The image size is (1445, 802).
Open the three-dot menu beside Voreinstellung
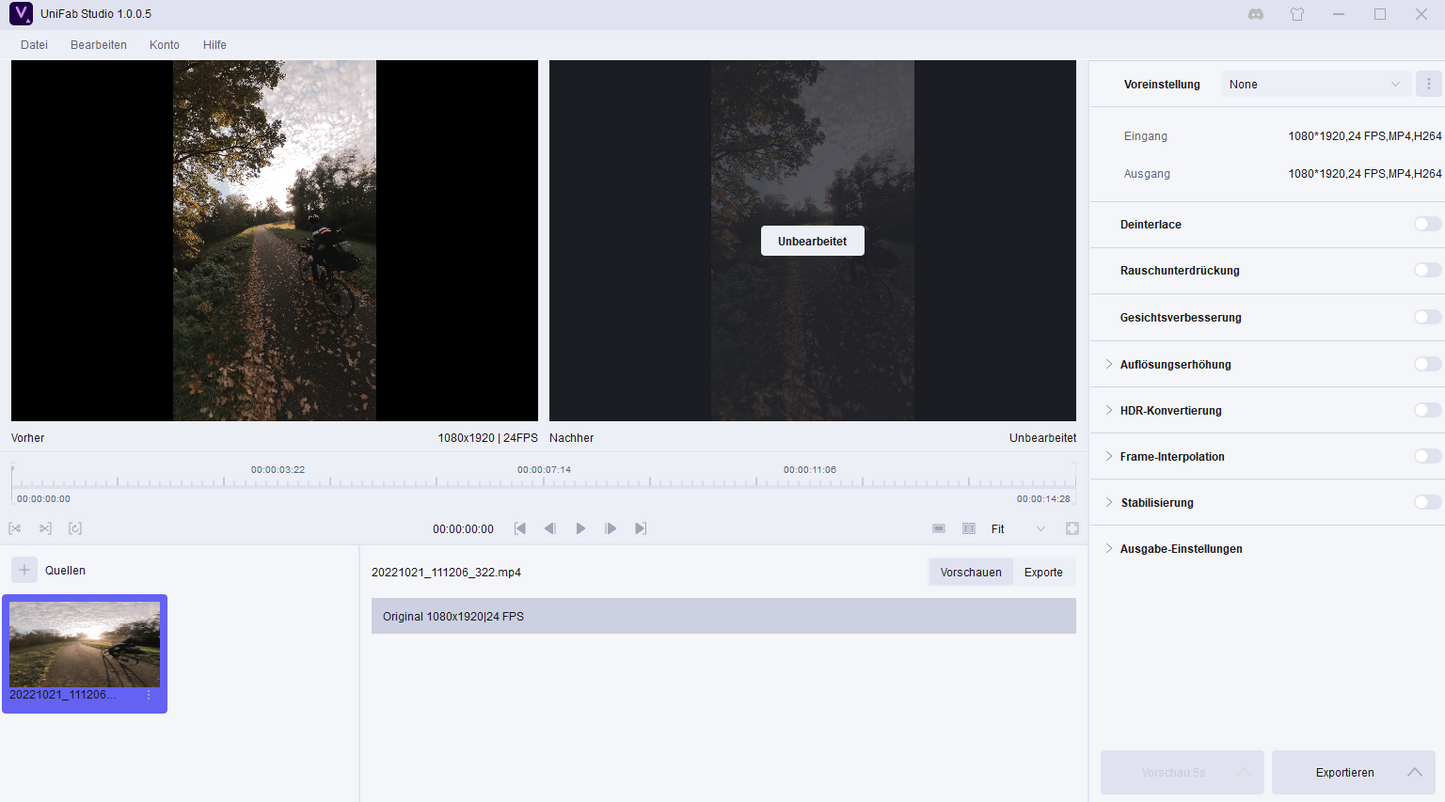click(x=1428, y=84)
